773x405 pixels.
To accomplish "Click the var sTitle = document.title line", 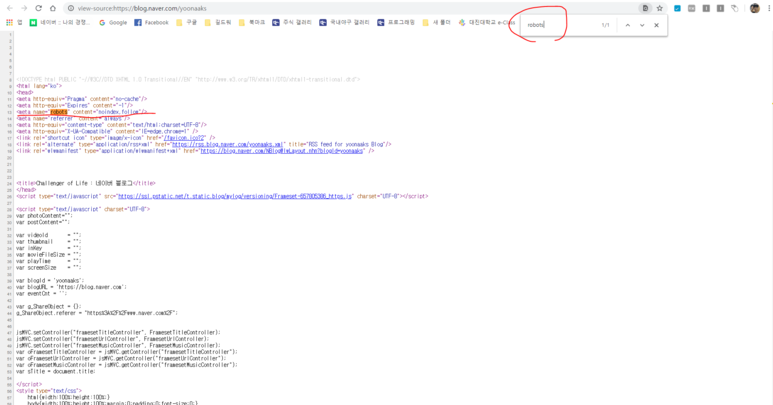I will [x=55, y=371].
